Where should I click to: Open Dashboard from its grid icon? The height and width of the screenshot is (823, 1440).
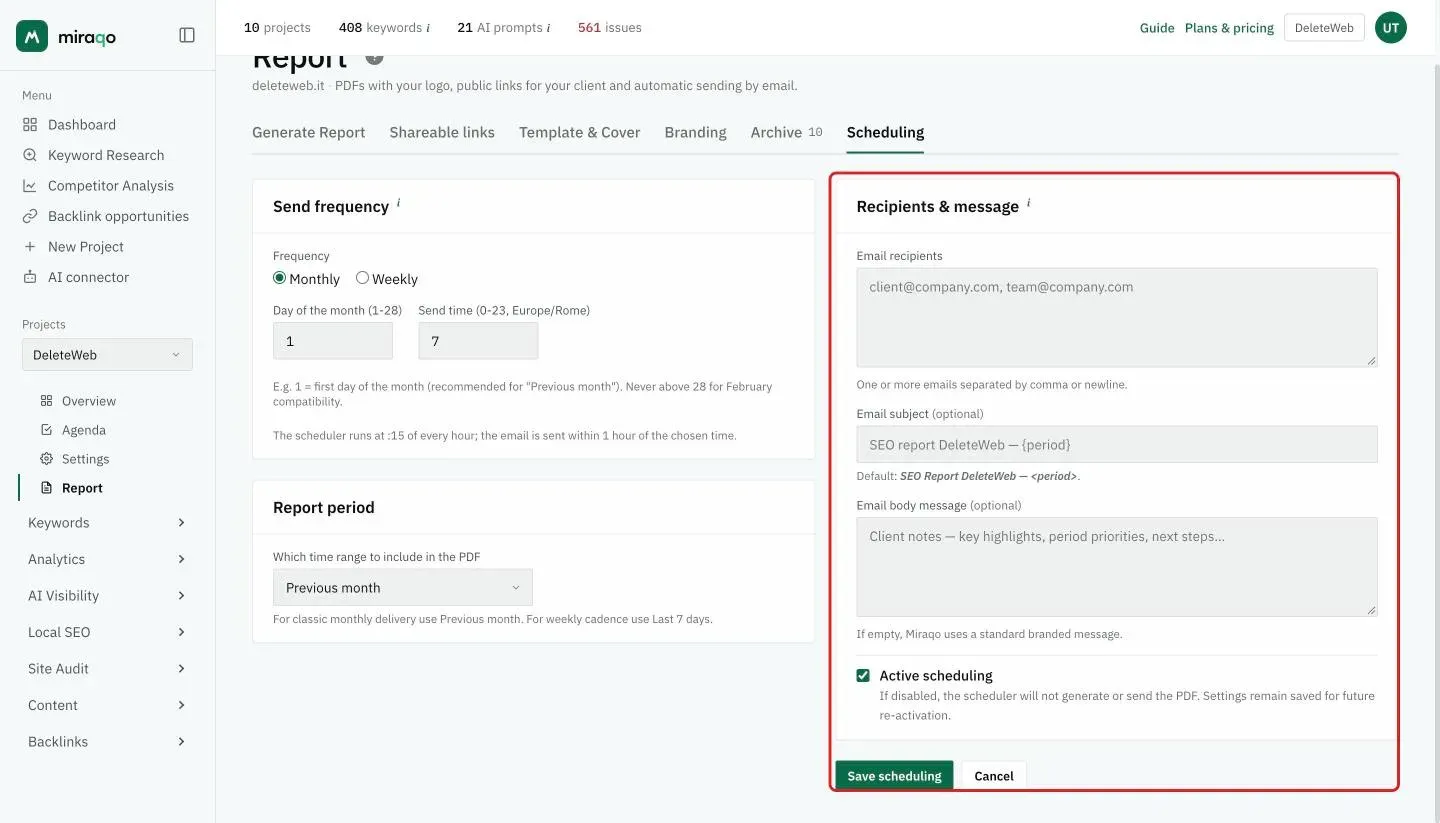(30, 125)
